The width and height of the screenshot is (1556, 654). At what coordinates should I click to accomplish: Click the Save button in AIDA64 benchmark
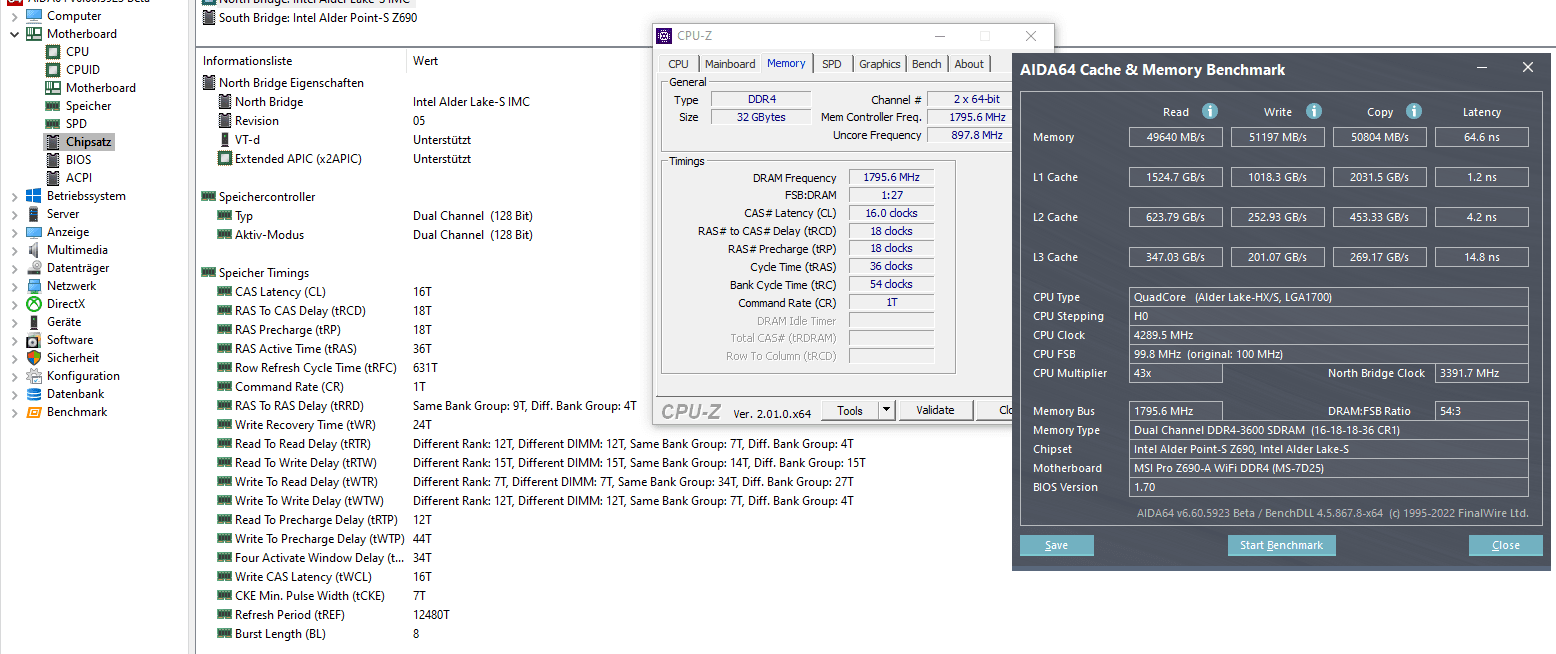pyautogui.click(x=1056, y=545)
